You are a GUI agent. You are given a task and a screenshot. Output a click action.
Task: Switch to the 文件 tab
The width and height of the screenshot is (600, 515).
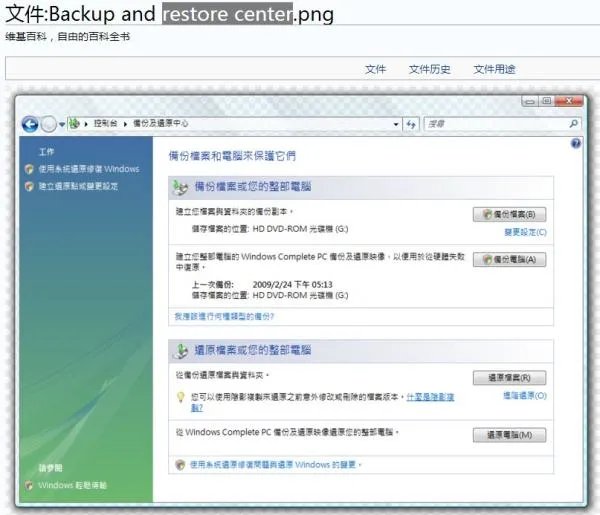point(375,69)
